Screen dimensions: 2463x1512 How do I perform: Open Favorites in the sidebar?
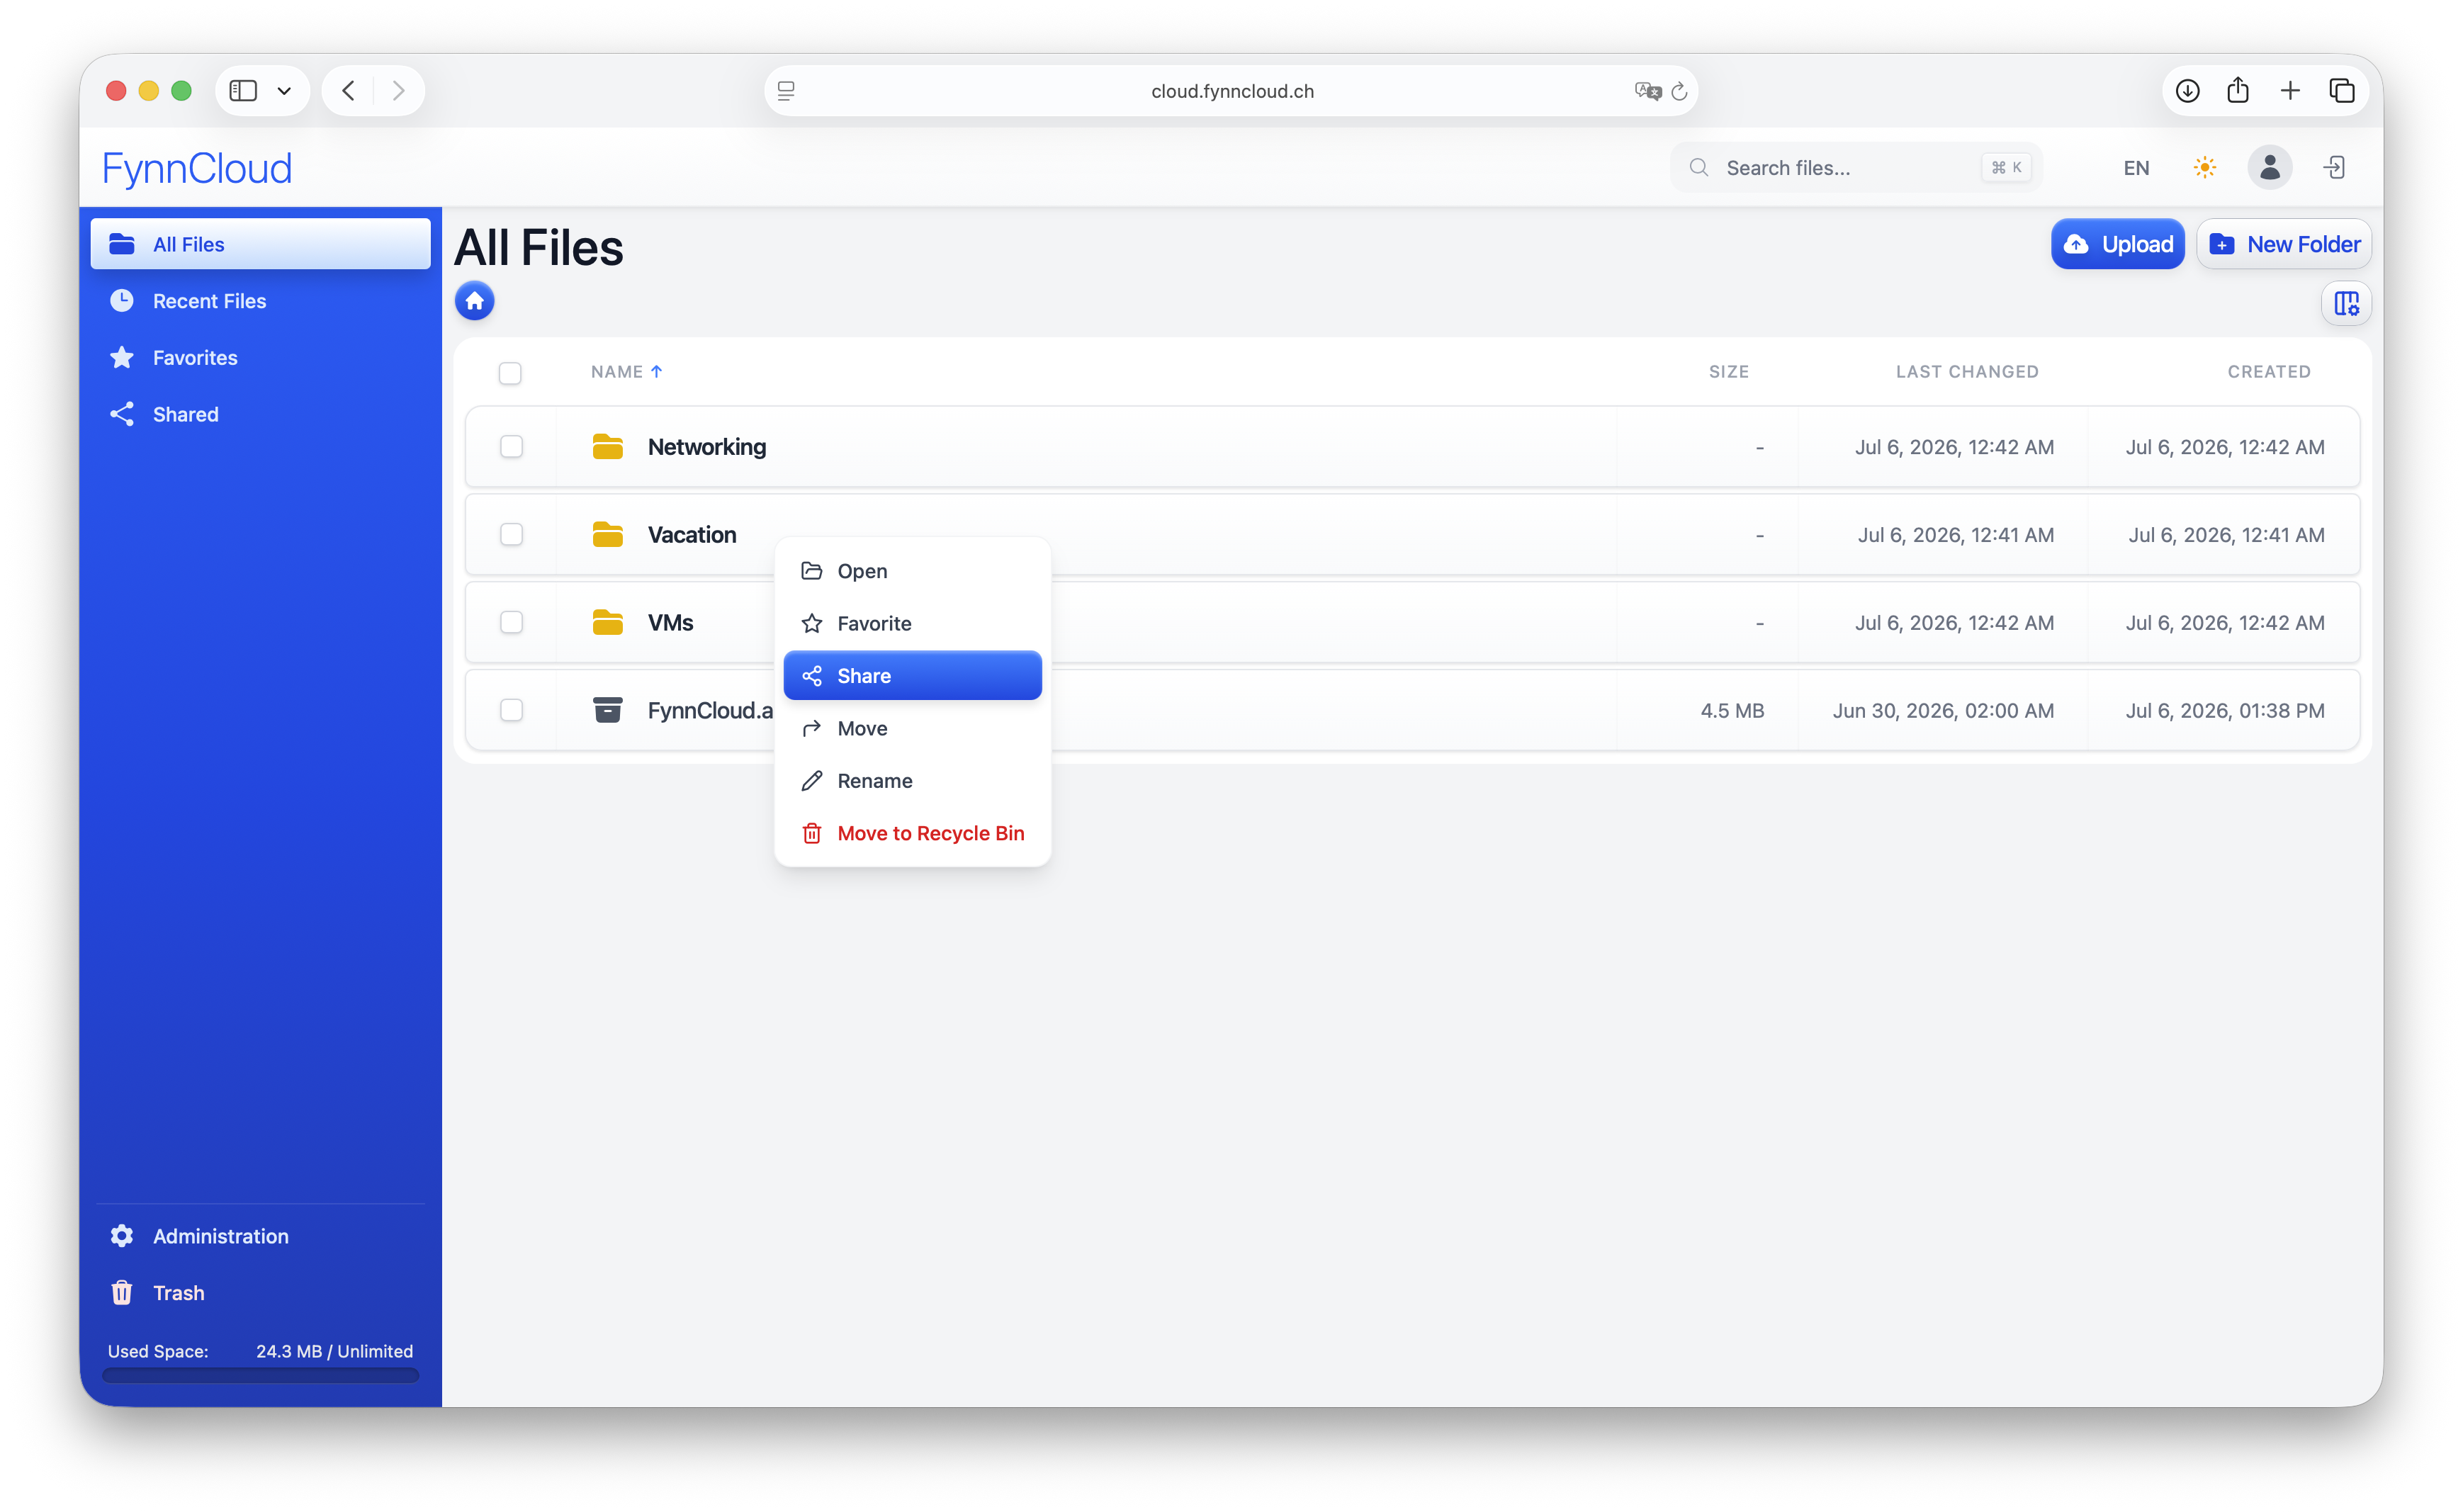[x=260, y=357]
